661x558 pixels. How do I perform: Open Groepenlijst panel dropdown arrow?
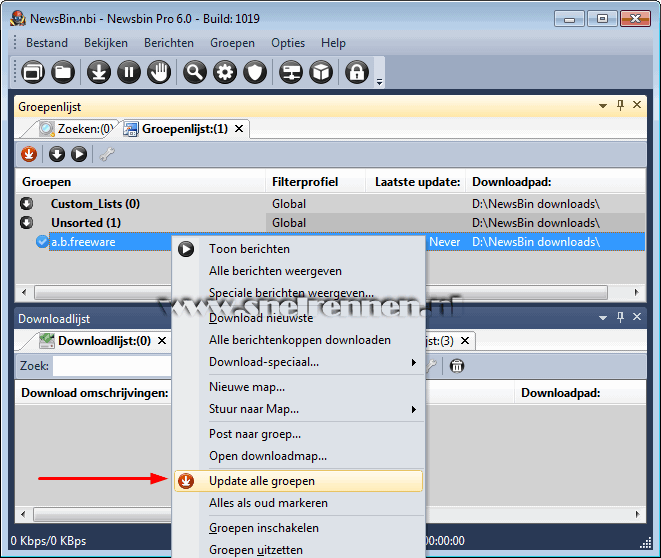[603, 106]
